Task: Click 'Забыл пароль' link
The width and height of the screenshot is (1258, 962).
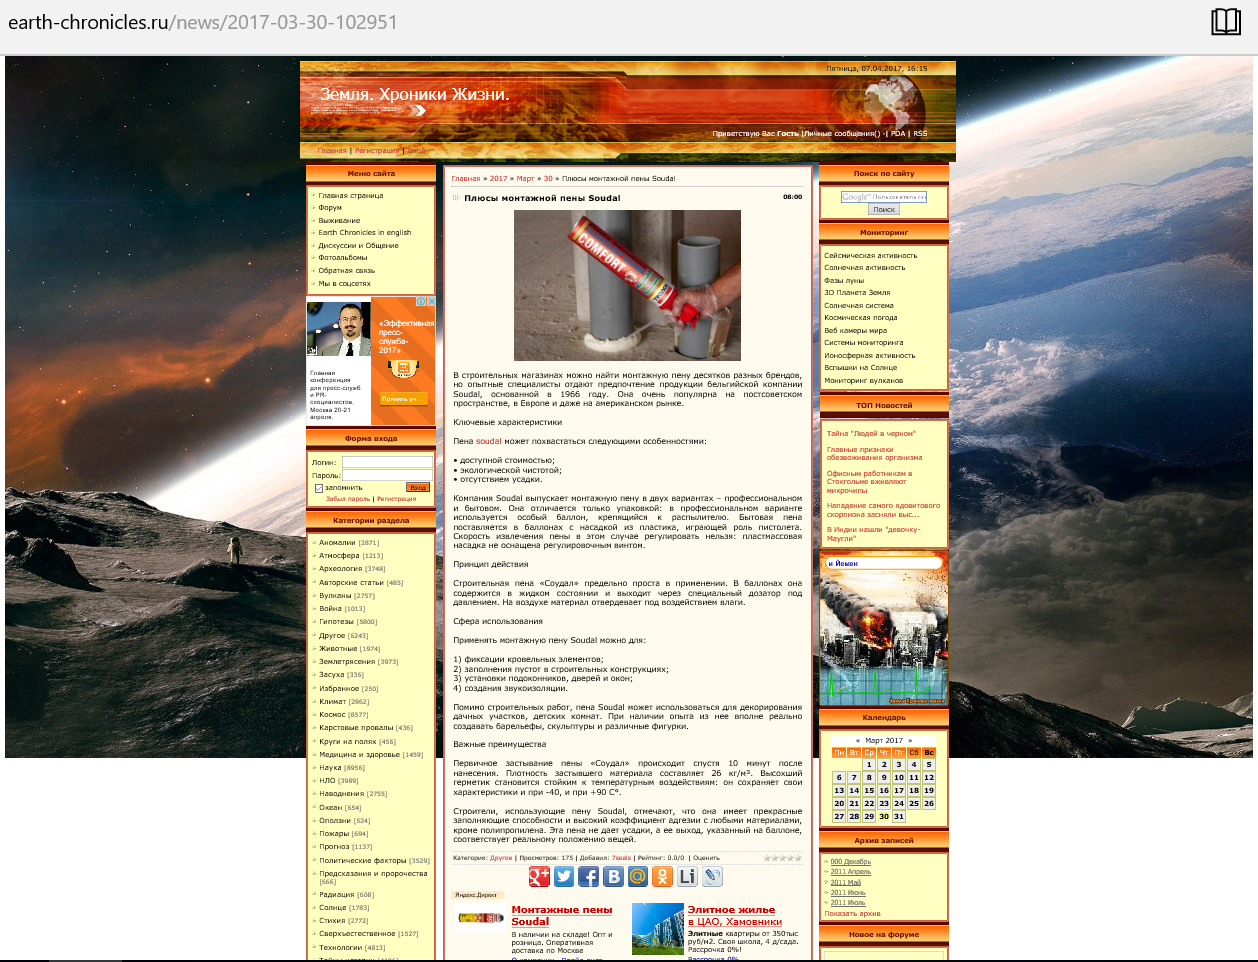Action: (348, 499)
